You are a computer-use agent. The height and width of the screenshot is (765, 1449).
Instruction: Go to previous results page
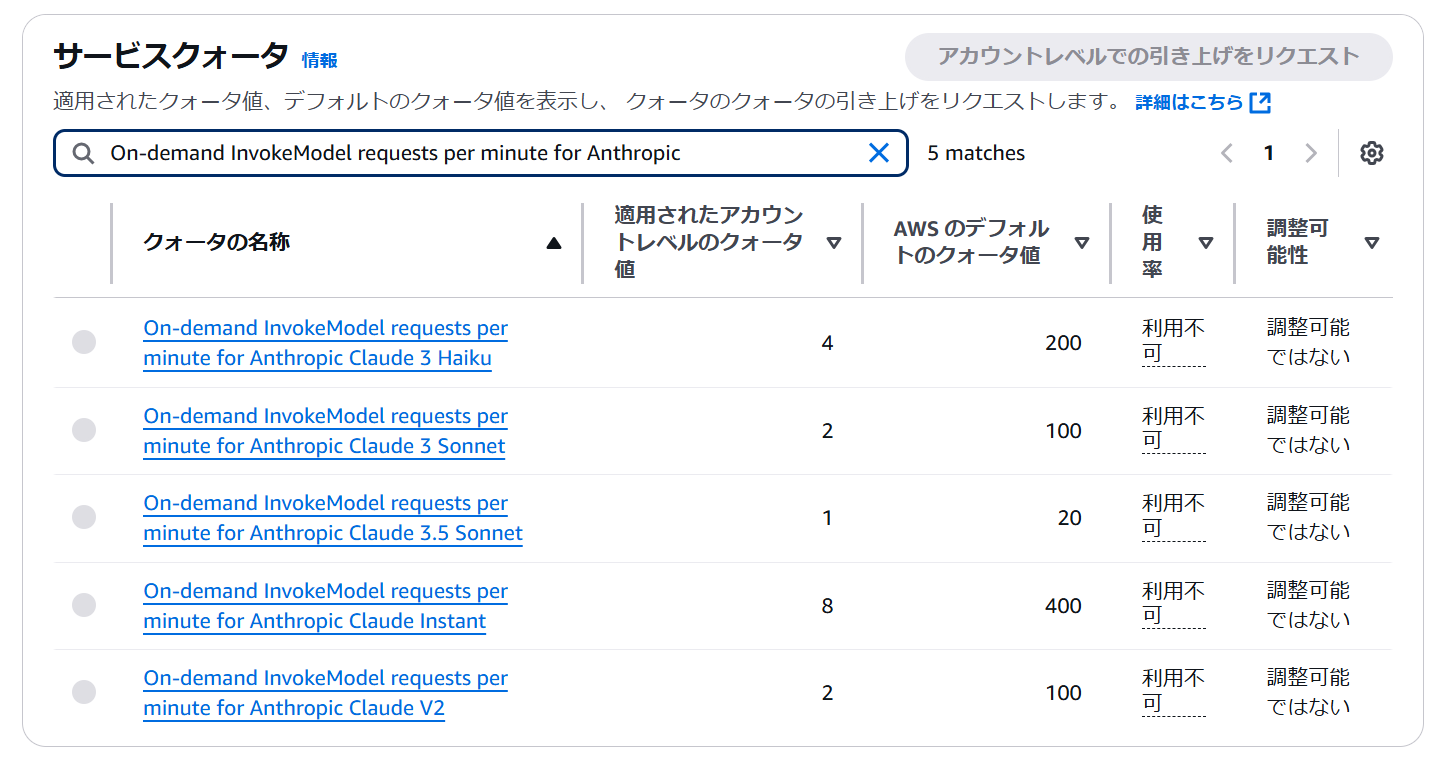pos(1227,153)
